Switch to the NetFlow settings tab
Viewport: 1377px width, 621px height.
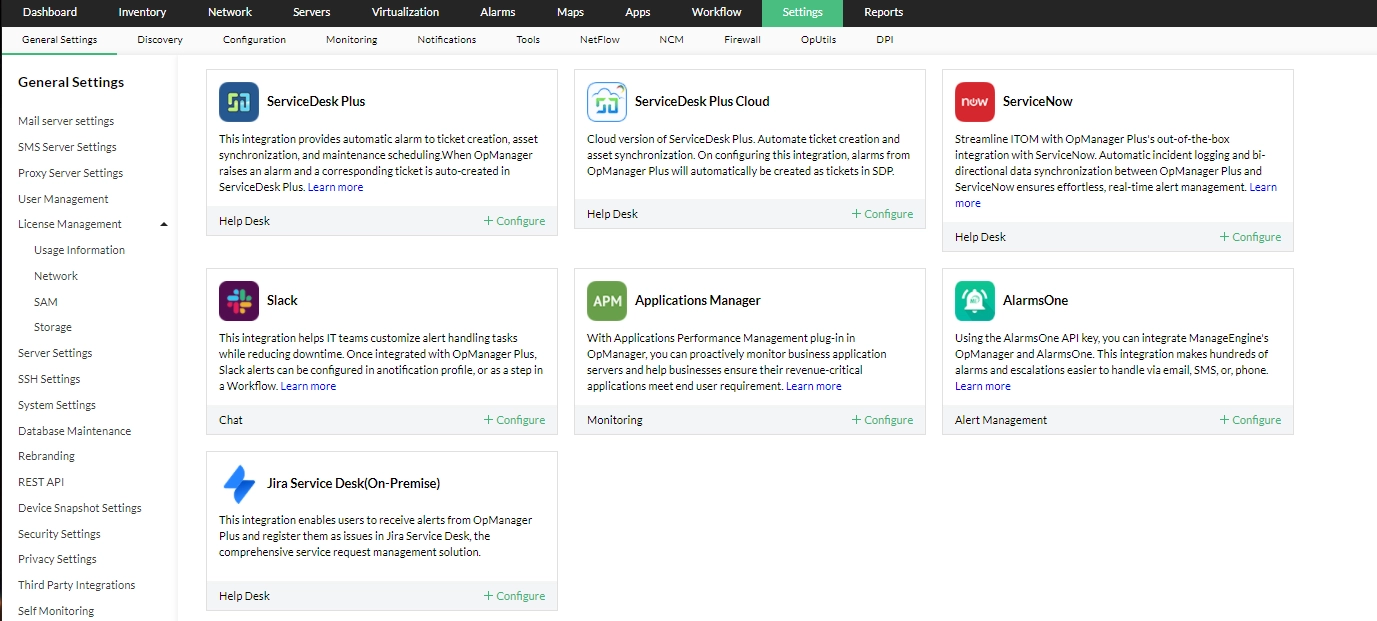(600, 40)
